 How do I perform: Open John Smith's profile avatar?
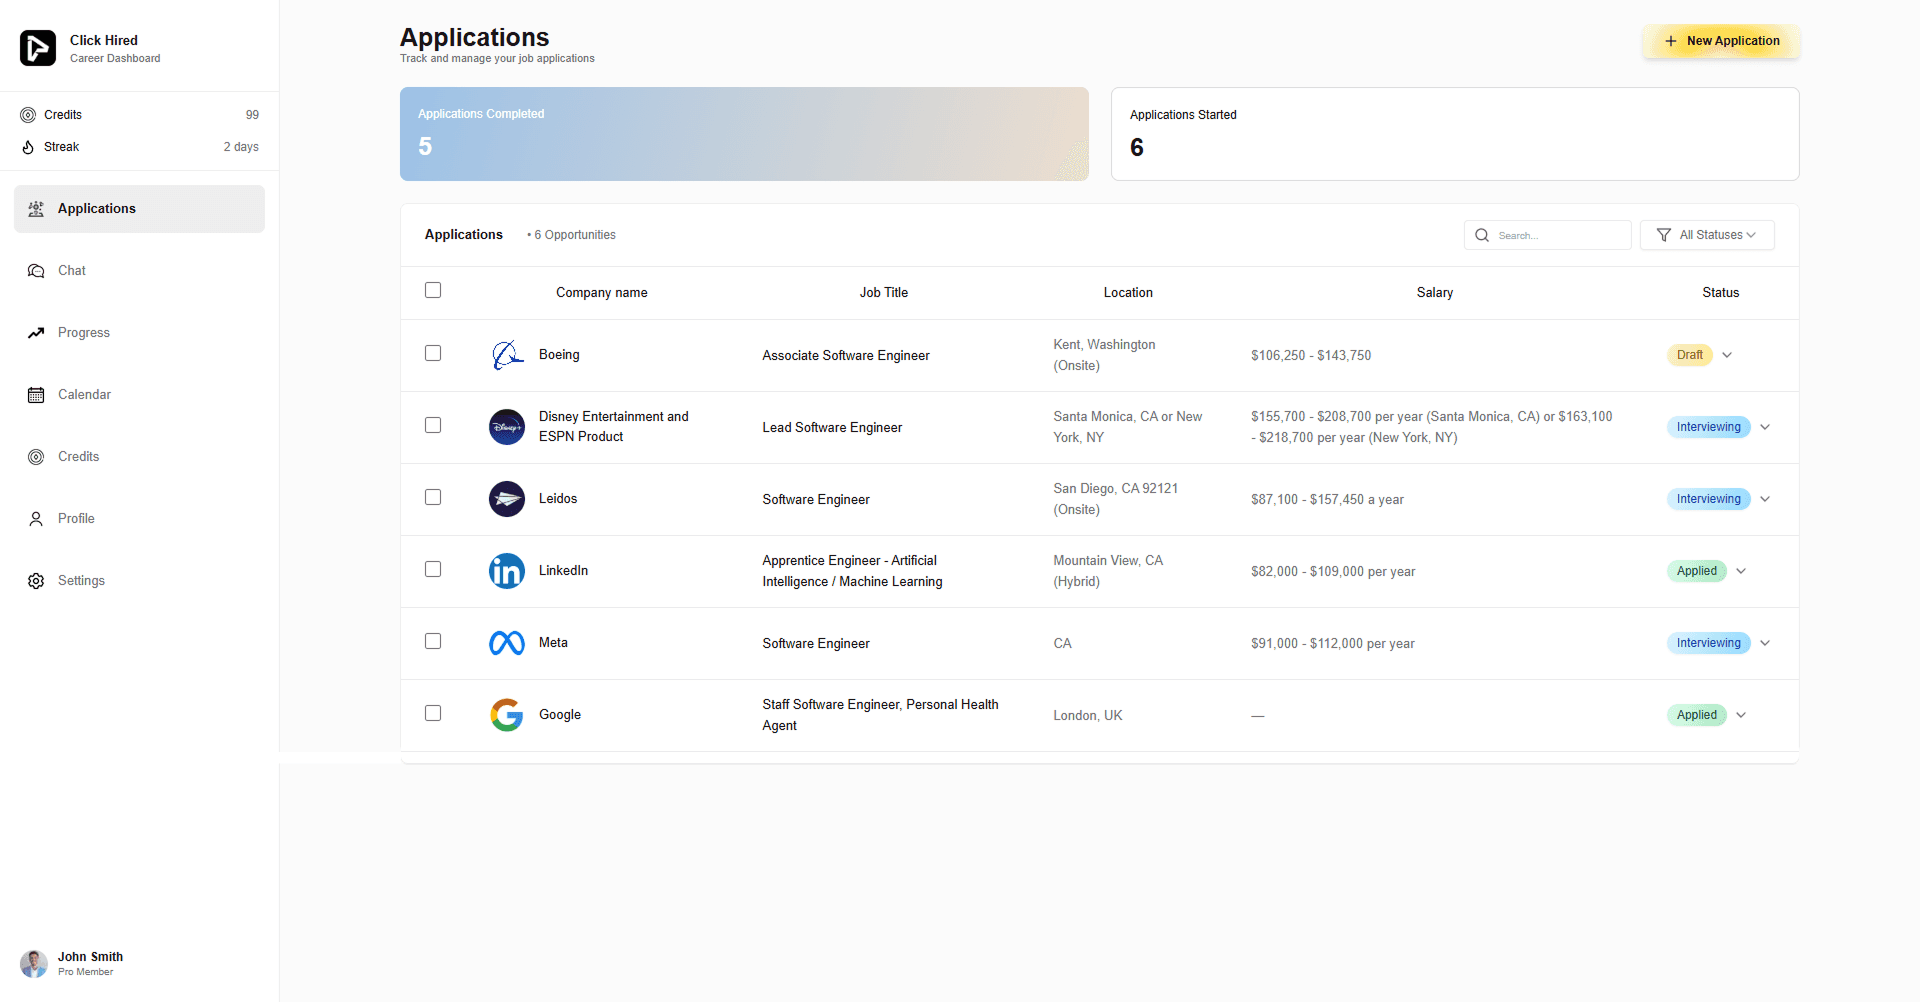[x=33, y=963]
